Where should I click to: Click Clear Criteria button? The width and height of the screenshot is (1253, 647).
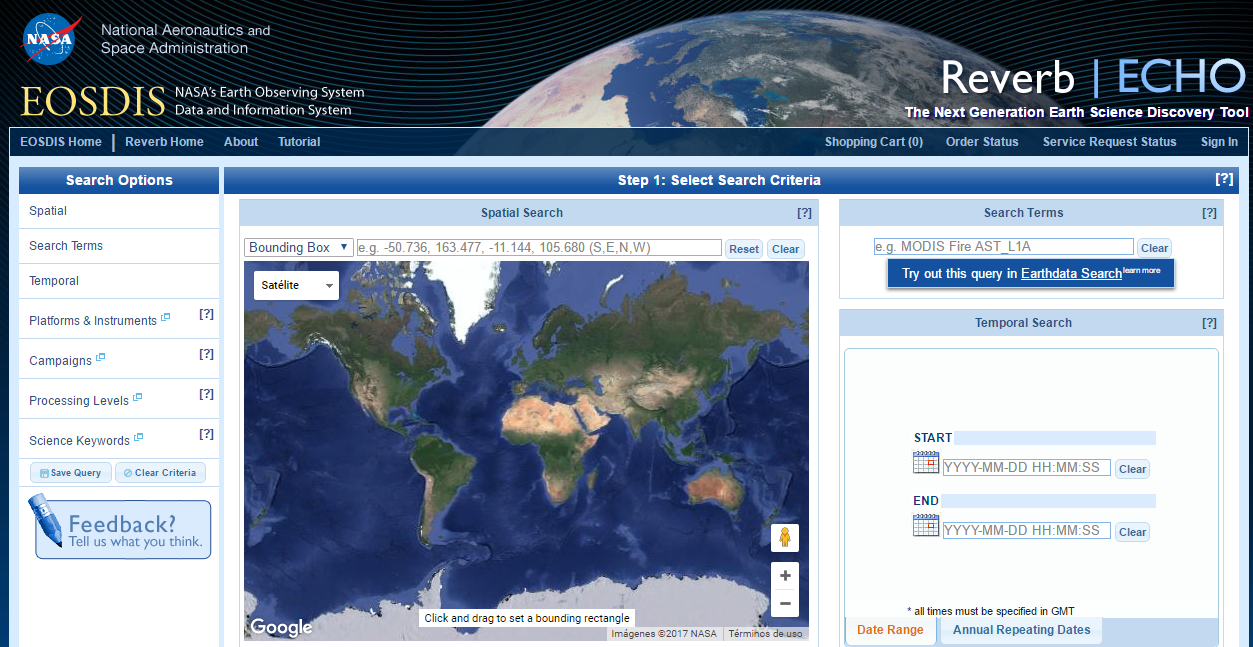point(160,473)
